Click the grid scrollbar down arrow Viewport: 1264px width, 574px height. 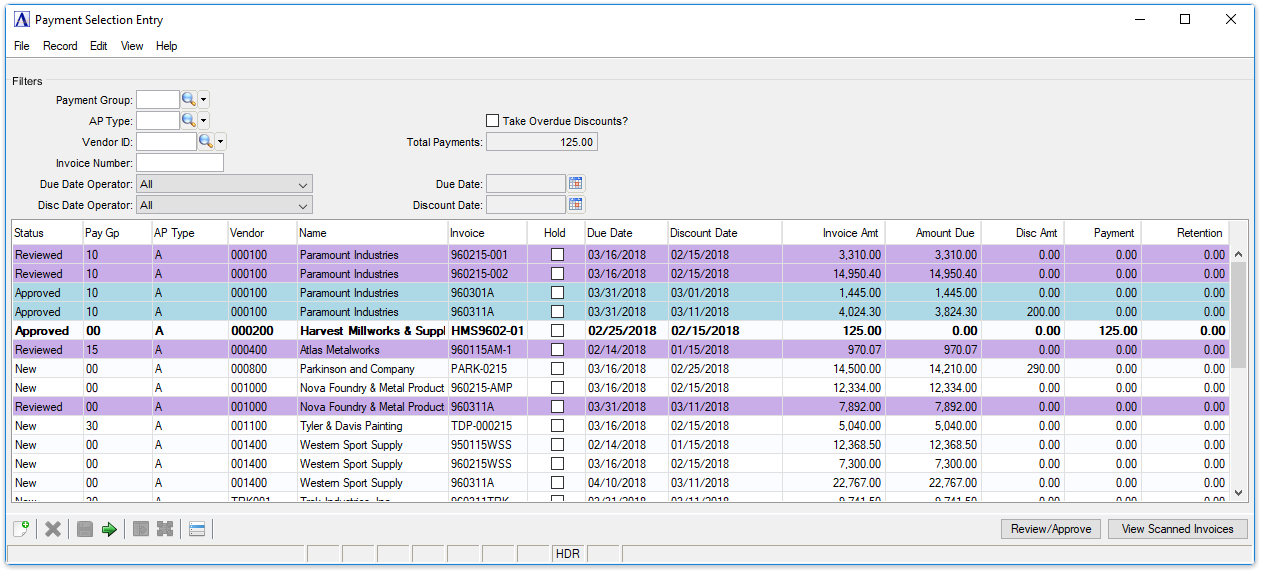[x=1240, y=492]
